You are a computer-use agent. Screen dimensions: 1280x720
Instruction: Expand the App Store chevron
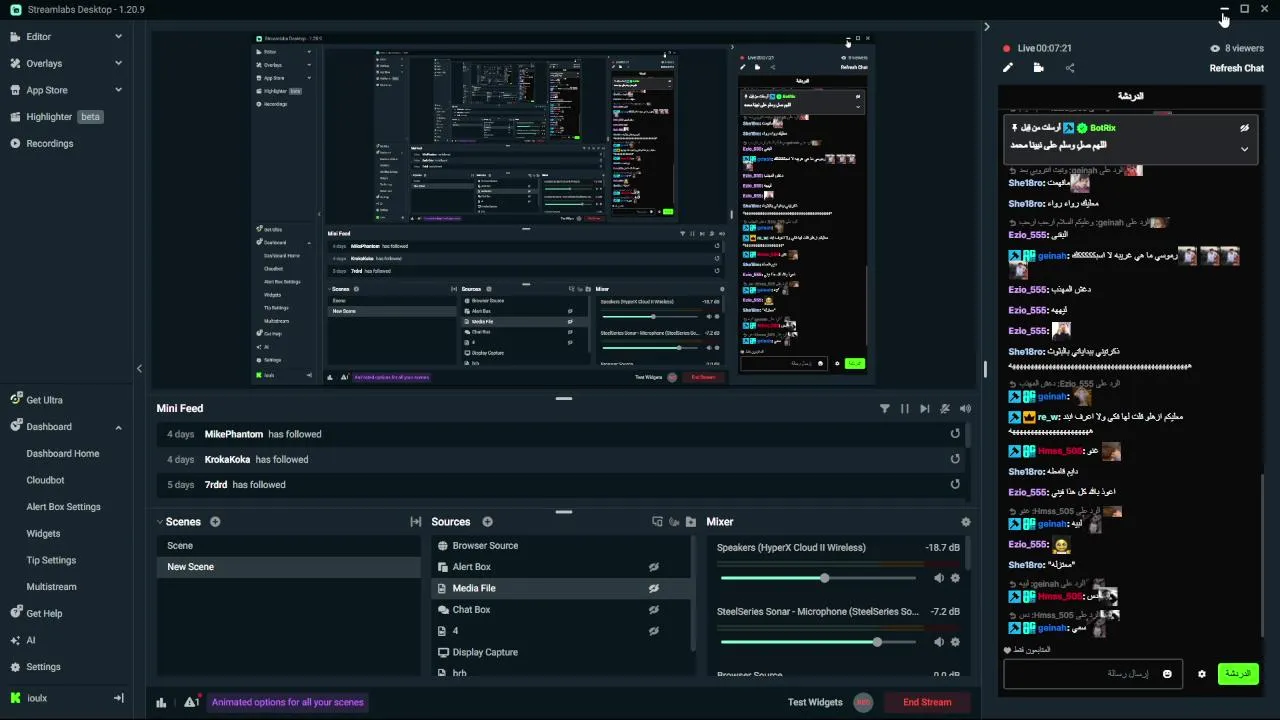pos(118,90)
